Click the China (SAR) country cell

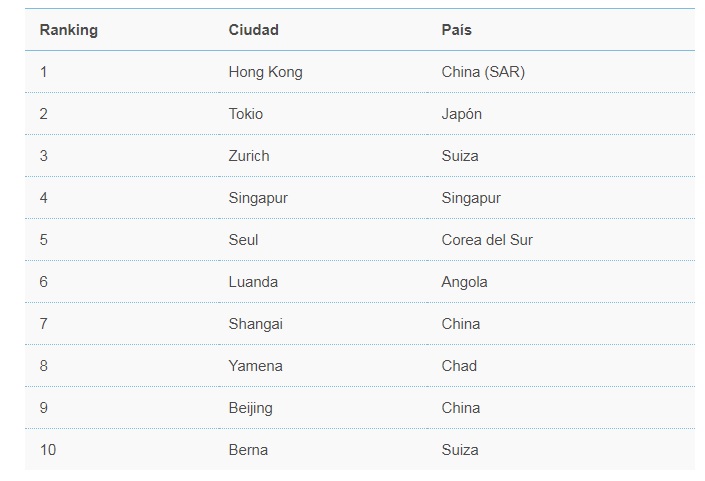click(x=483, y=72)
